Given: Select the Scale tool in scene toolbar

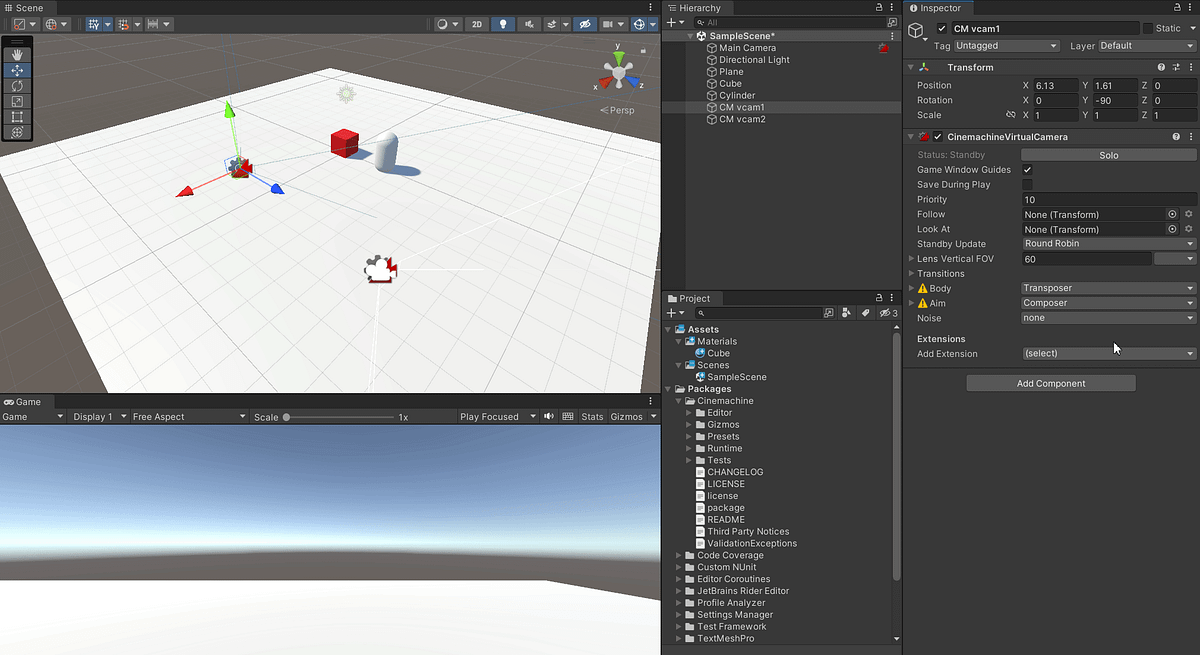Looking at the screenshot, I should (x=17, y=101).
